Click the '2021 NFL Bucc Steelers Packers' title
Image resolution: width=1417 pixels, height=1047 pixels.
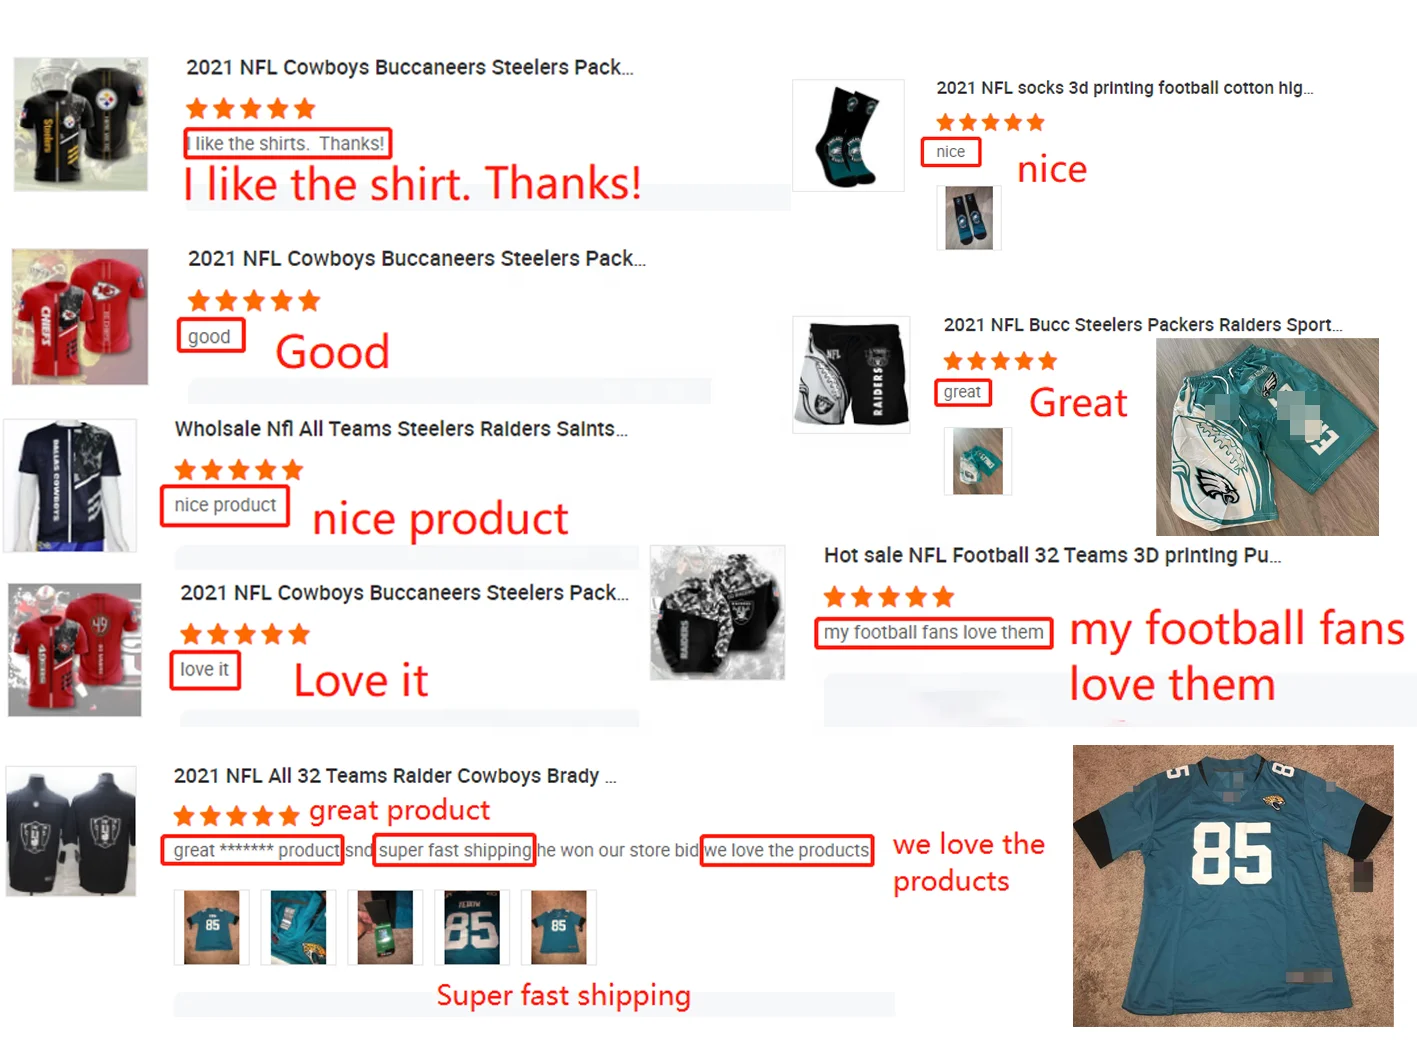pyautogui.click(x=1142, y=325)
